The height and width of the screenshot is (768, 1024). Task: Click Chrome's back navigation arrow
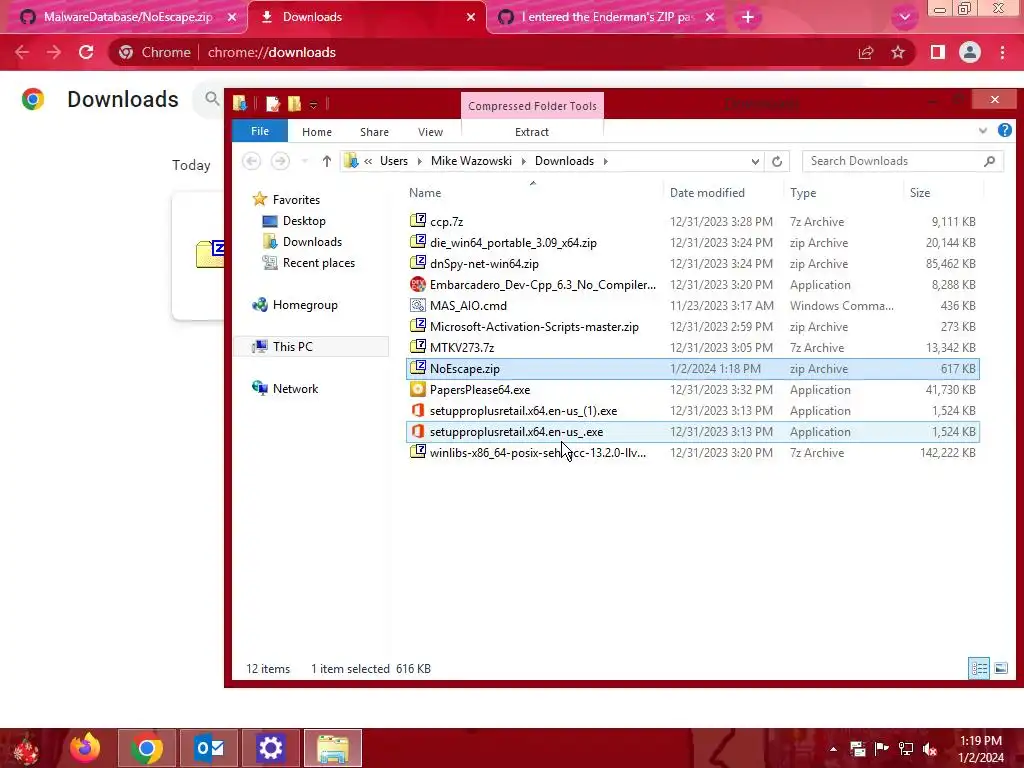click(22, 52)
